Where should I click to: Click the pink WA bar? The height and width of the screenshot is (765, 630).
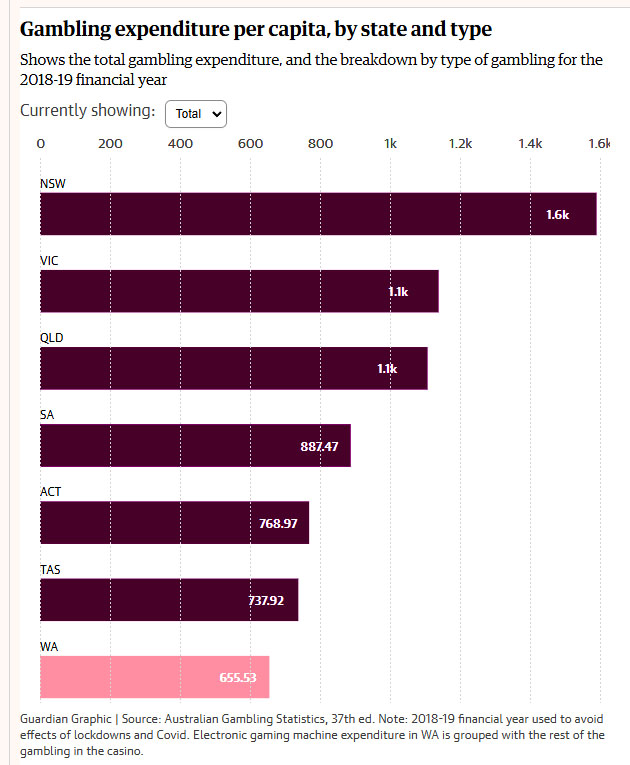[154, 676]
